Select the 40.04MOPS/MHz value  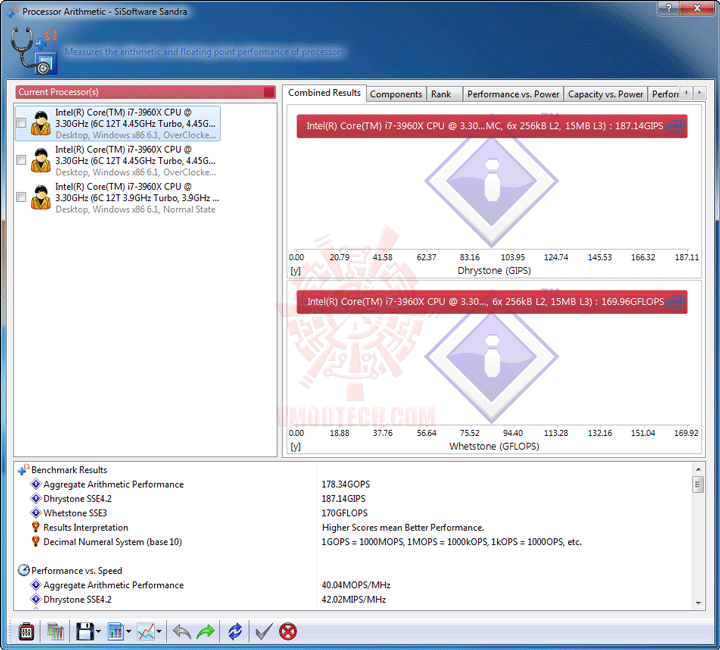[356, 585]
